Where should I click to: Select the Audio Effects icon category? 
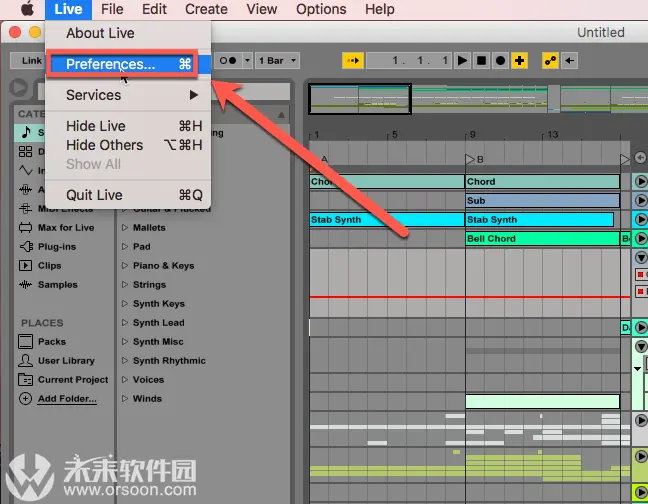tap(25, 189)
